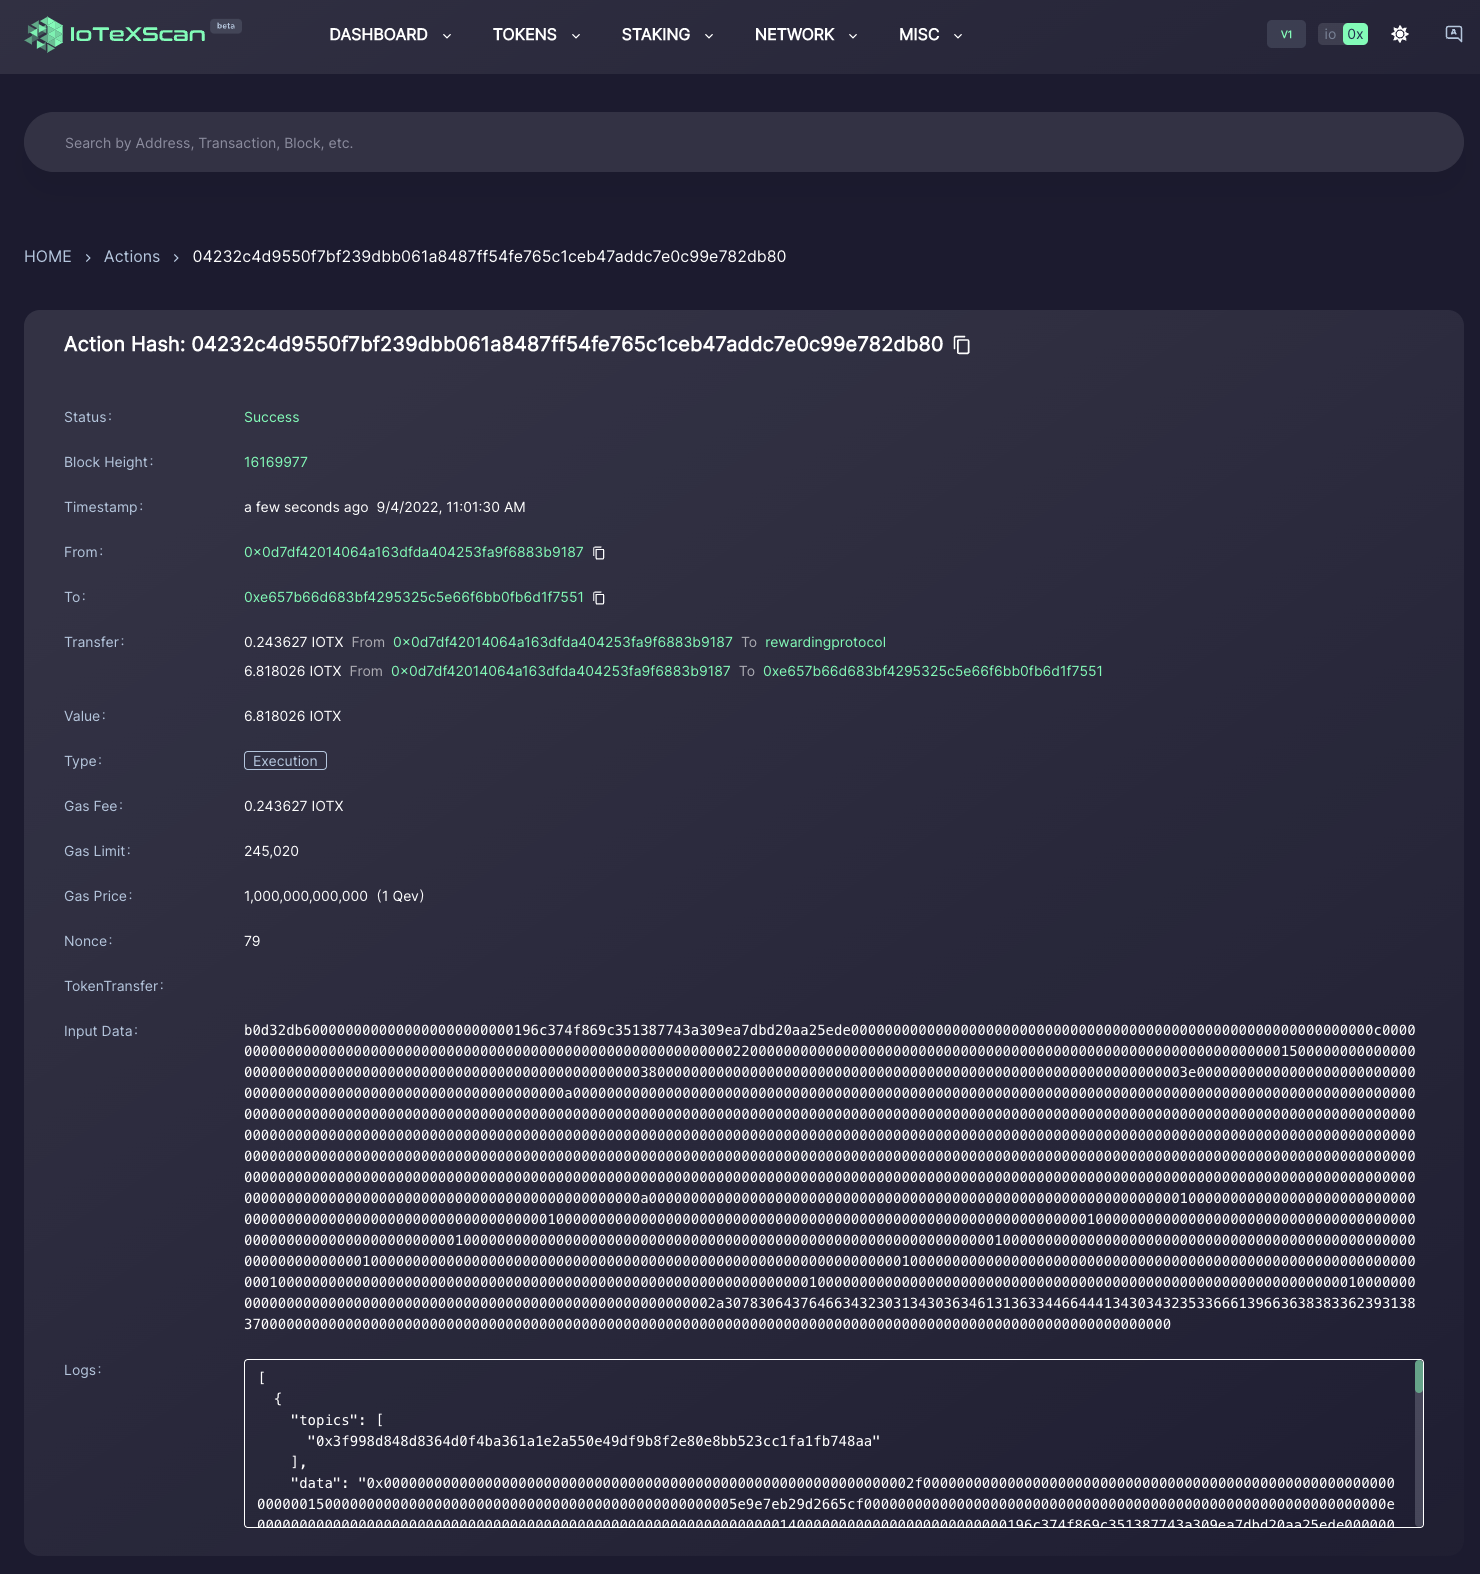
Task: Expand the NETWORK dropdown chevron
Action: coord(852,36)
